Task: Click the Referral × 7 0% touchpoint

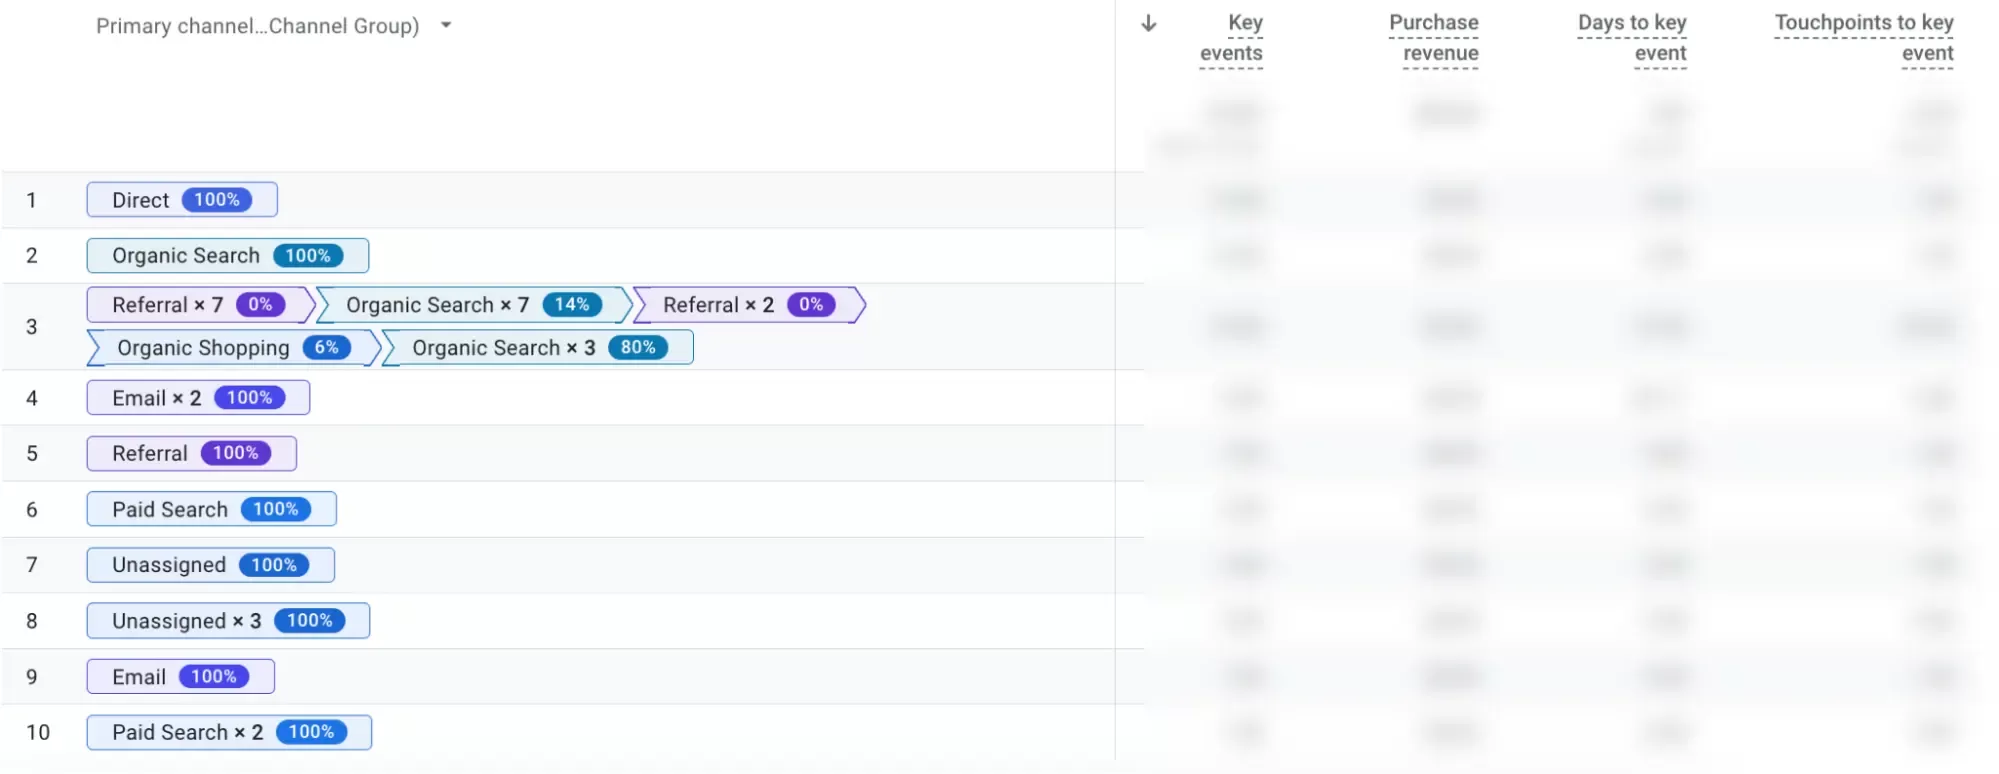Action: point(200,305)
